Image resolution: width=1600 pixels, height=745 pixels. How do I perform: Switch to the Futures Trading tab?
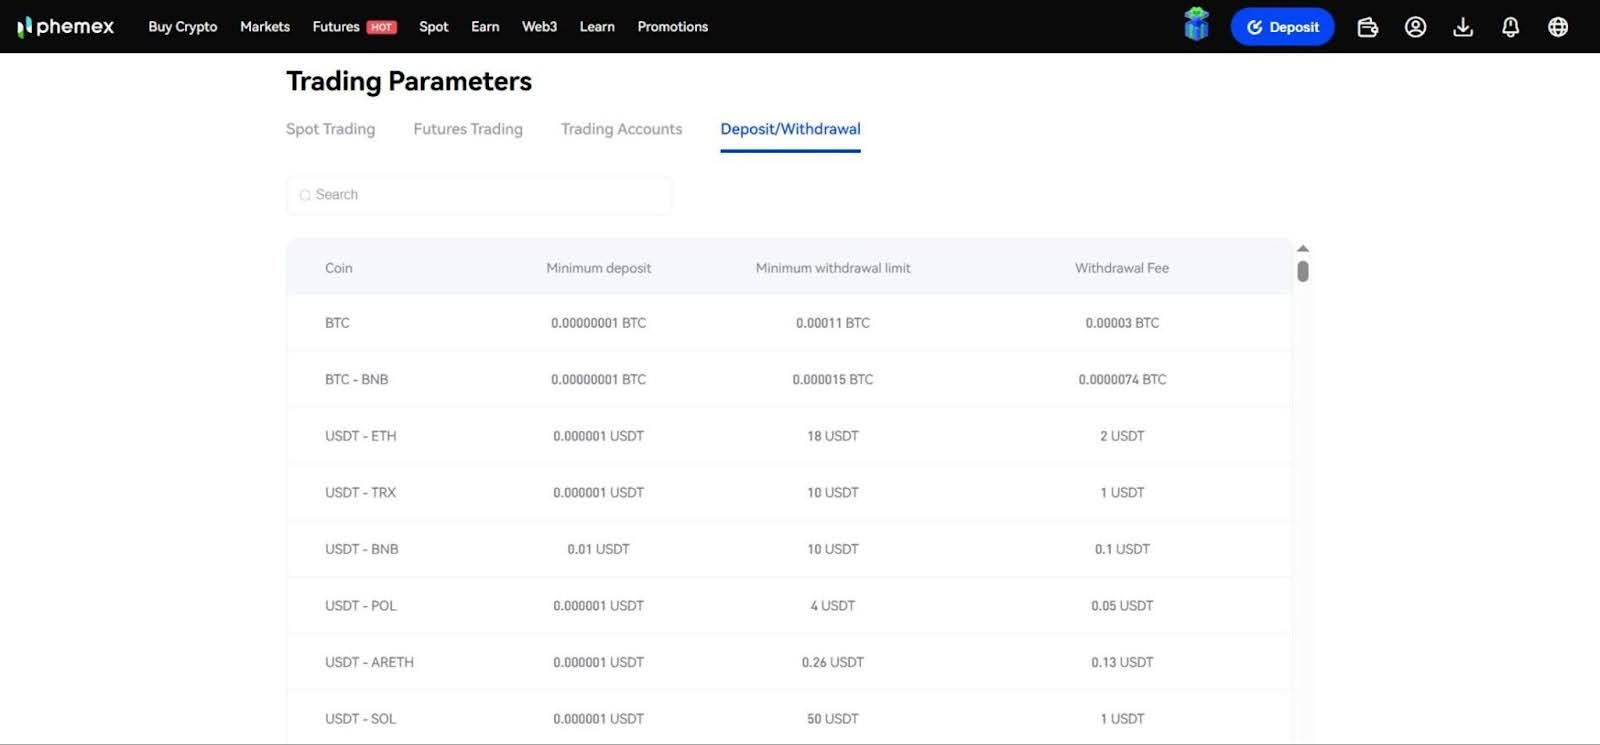point(468,129)
